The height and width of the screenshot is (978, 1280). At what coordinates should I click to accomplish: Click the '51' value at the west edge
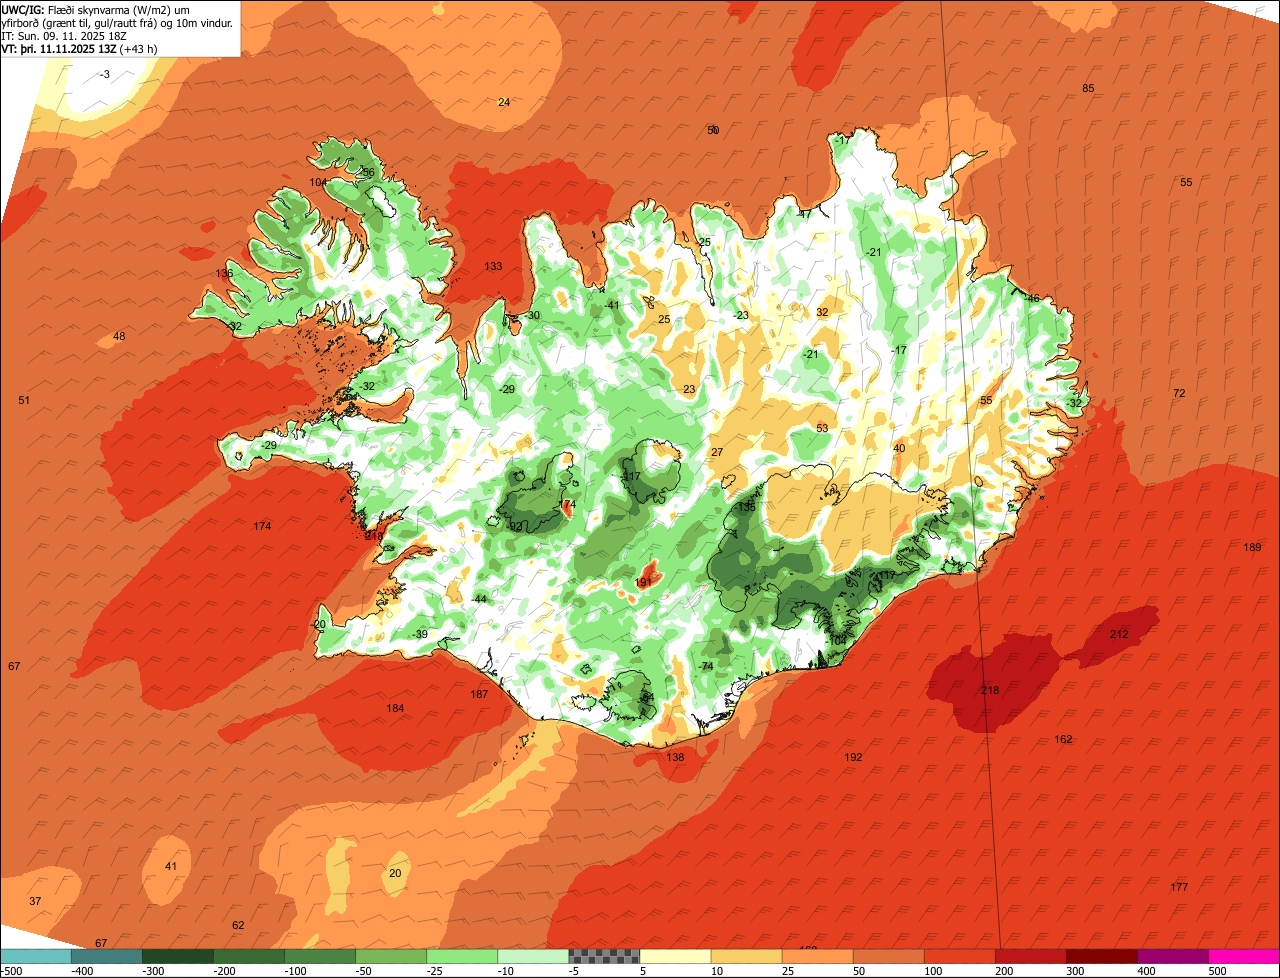pos(24,400)
